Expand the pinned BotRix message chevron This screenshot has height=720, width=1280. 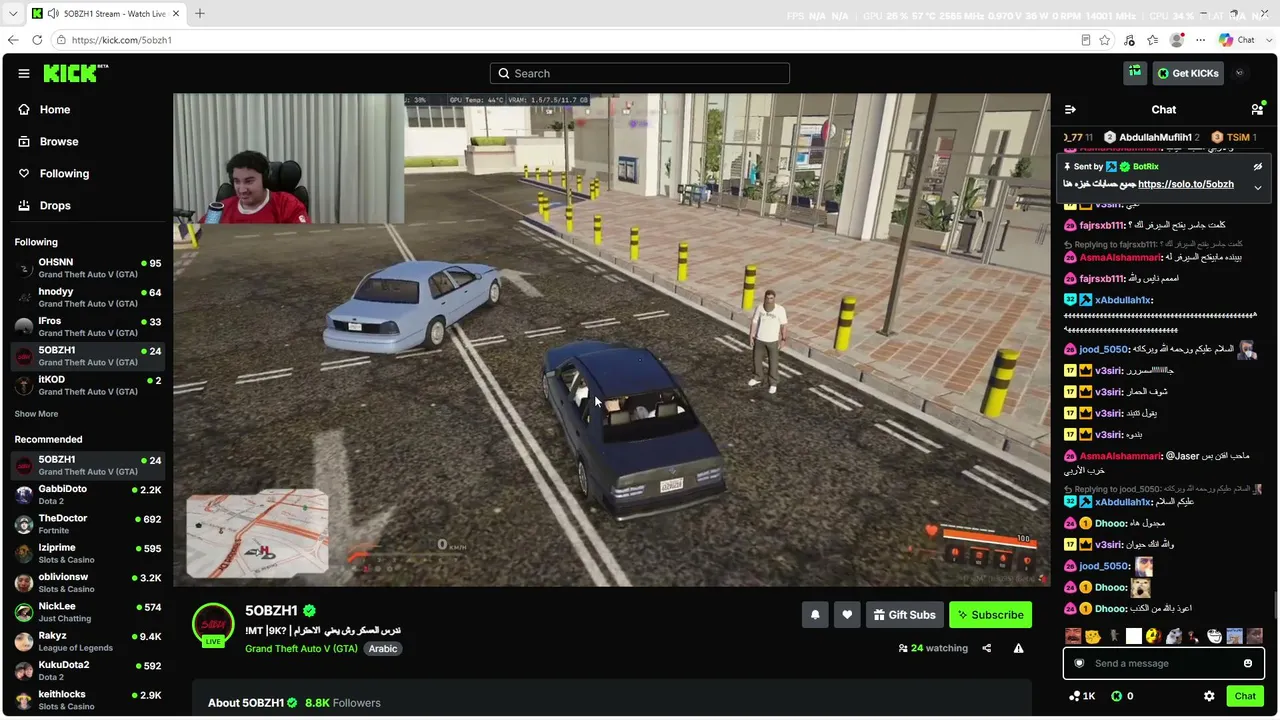(x=1258, y=187)
